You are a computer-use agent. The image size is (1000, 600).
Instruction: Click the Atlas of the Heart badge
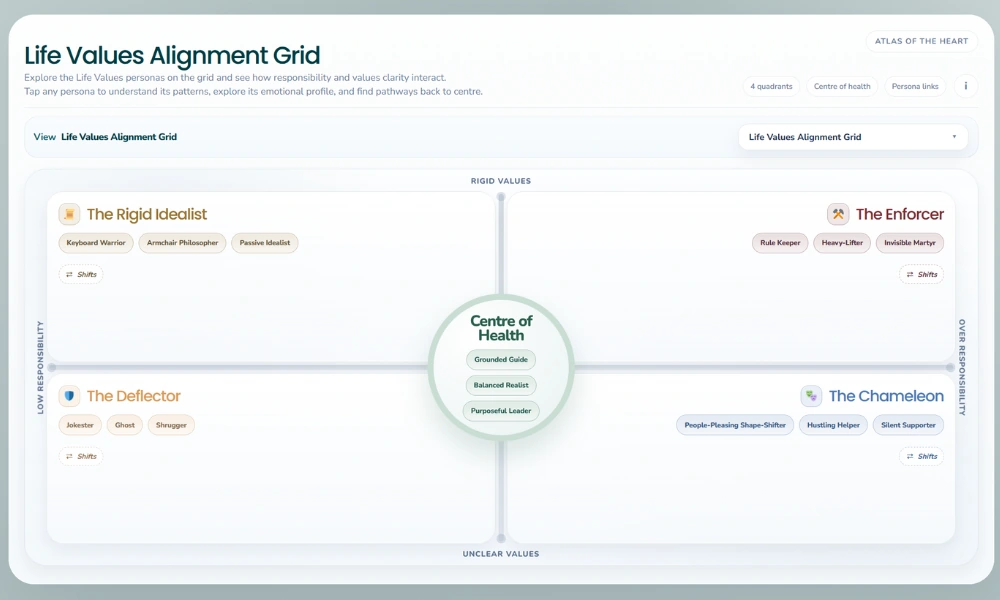[921, 41]
